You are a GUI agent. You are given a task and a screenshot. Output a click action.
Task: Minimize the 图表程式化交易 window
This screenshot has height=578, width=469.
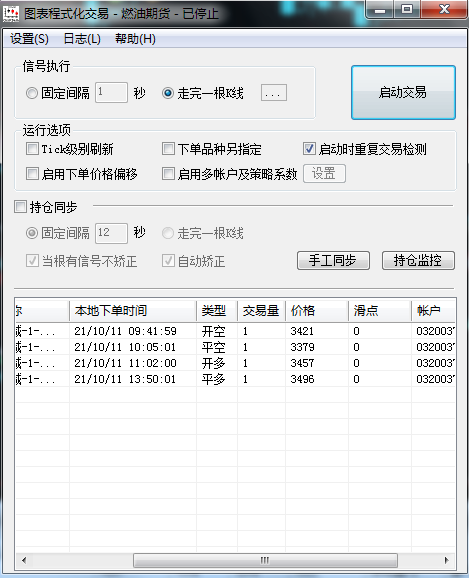click(380, 10)
